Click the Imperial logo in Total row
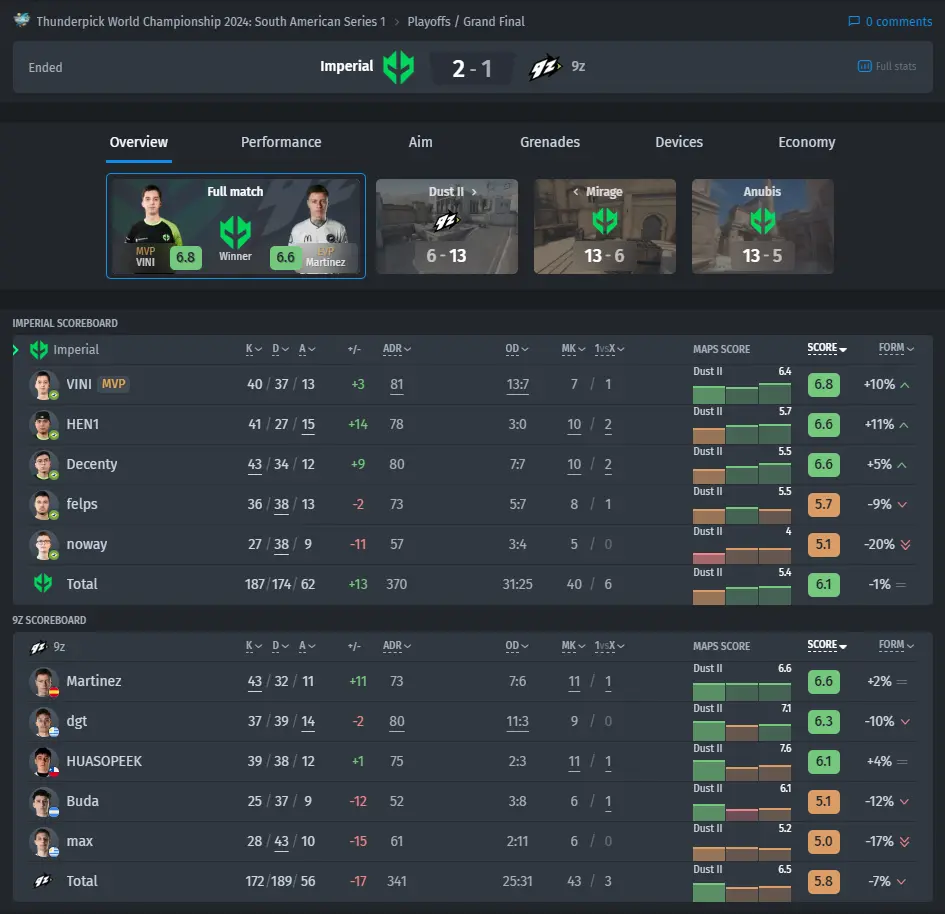This screenshot has height=914, width=945. coord(43,583)
